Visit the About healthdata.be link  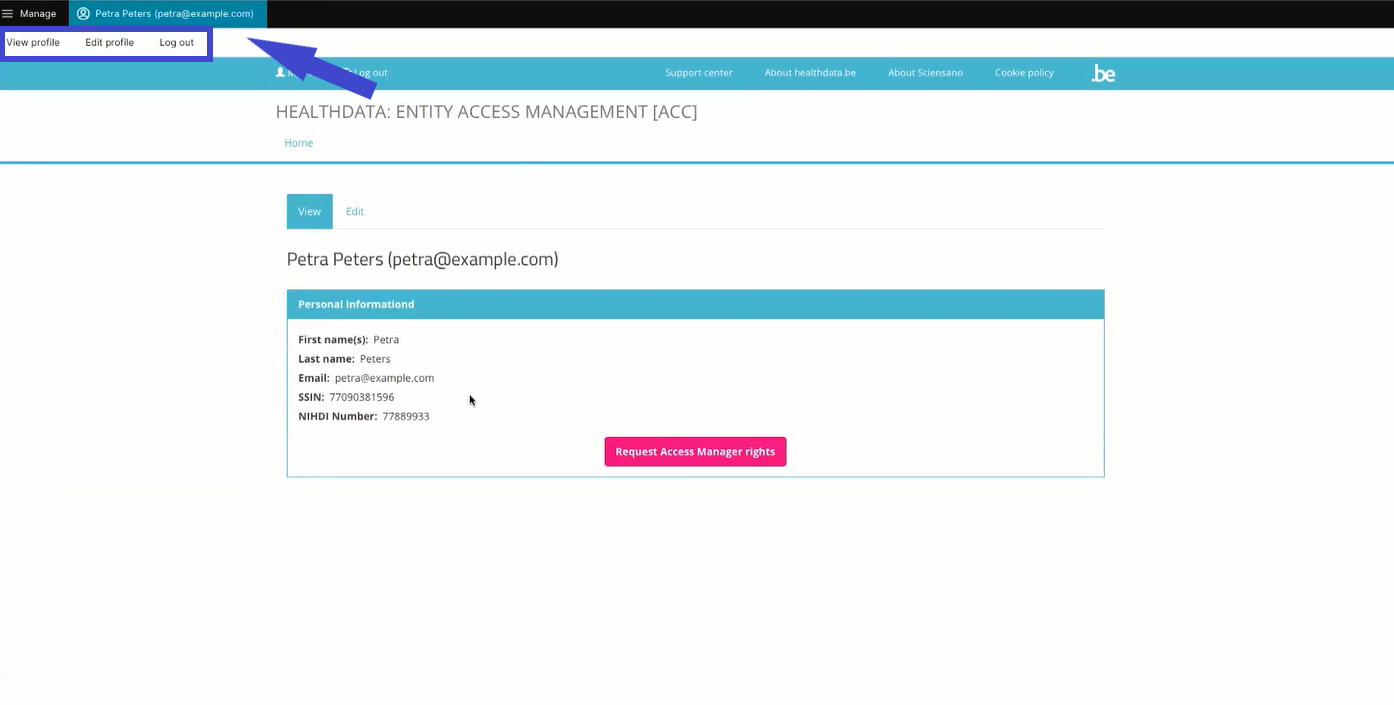[x=810, y=73]
